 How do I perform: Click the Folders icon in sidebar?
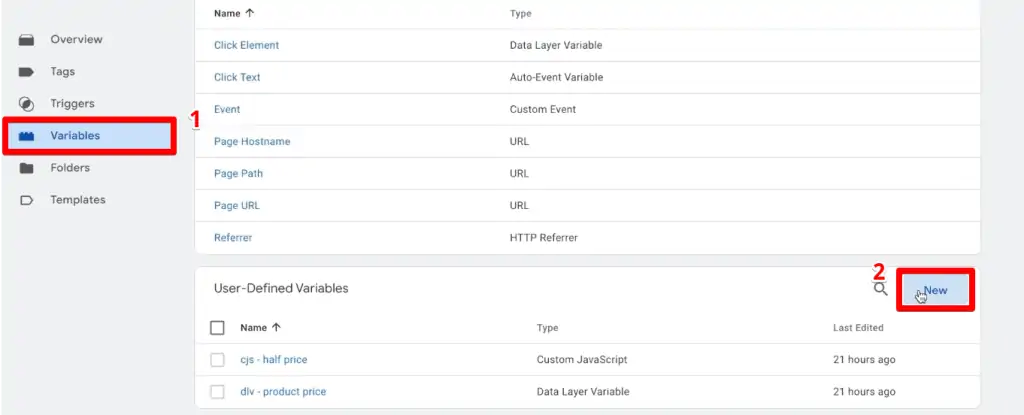tap(26, 168)
